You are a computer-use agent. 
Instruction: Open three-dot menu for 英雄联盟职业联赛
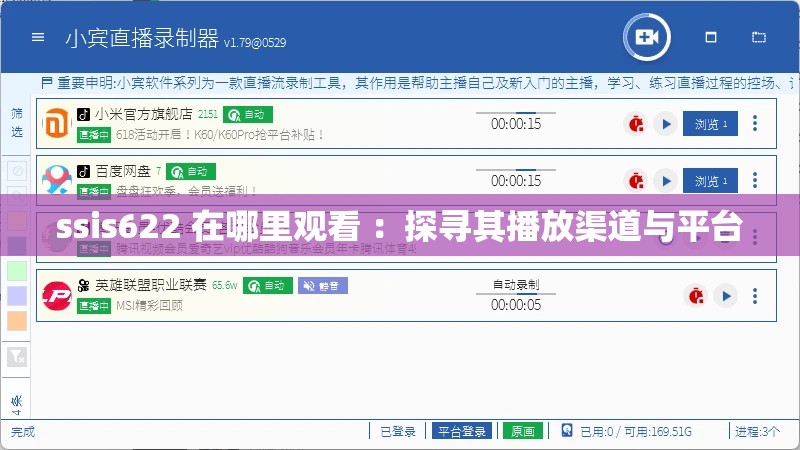pyautogui.click(x=755, y=296)
